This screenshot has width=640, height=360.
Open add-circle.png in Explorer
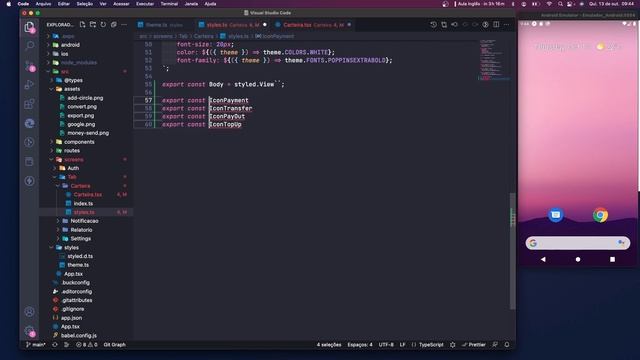click(86, 98)
